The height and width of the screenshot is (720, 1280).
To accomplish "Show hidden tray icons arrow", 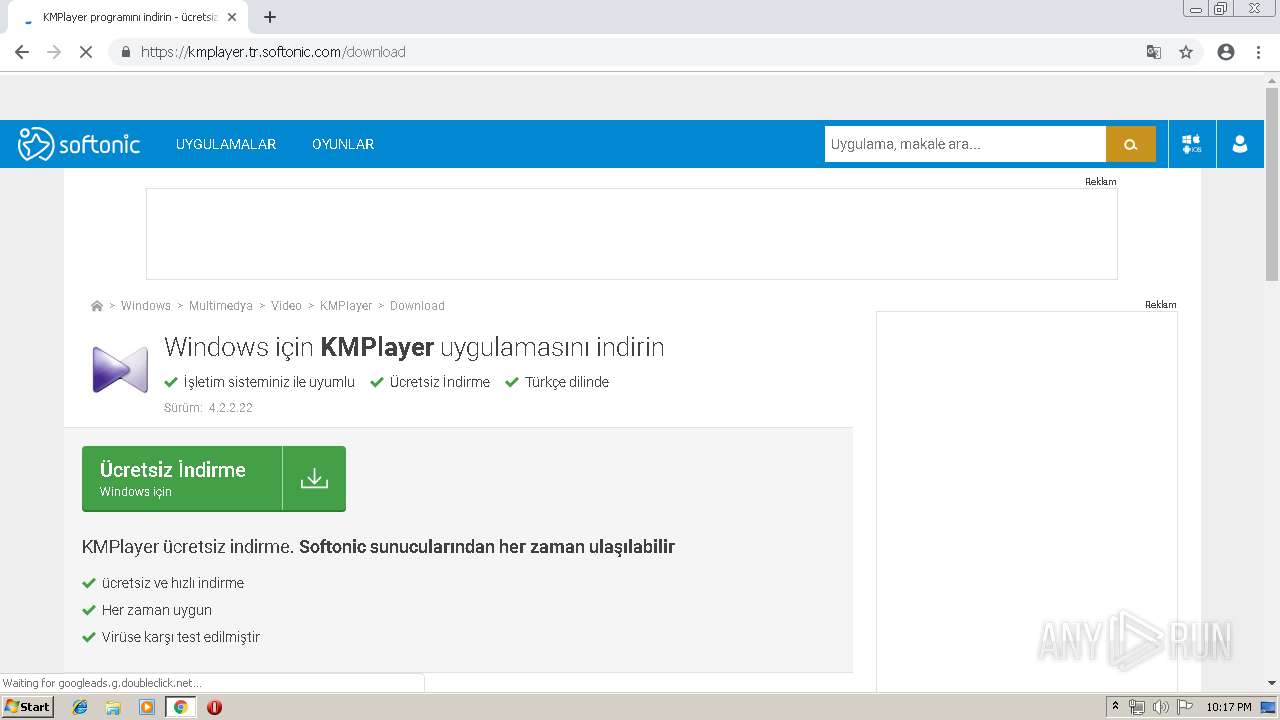I will coord(1115,707).
